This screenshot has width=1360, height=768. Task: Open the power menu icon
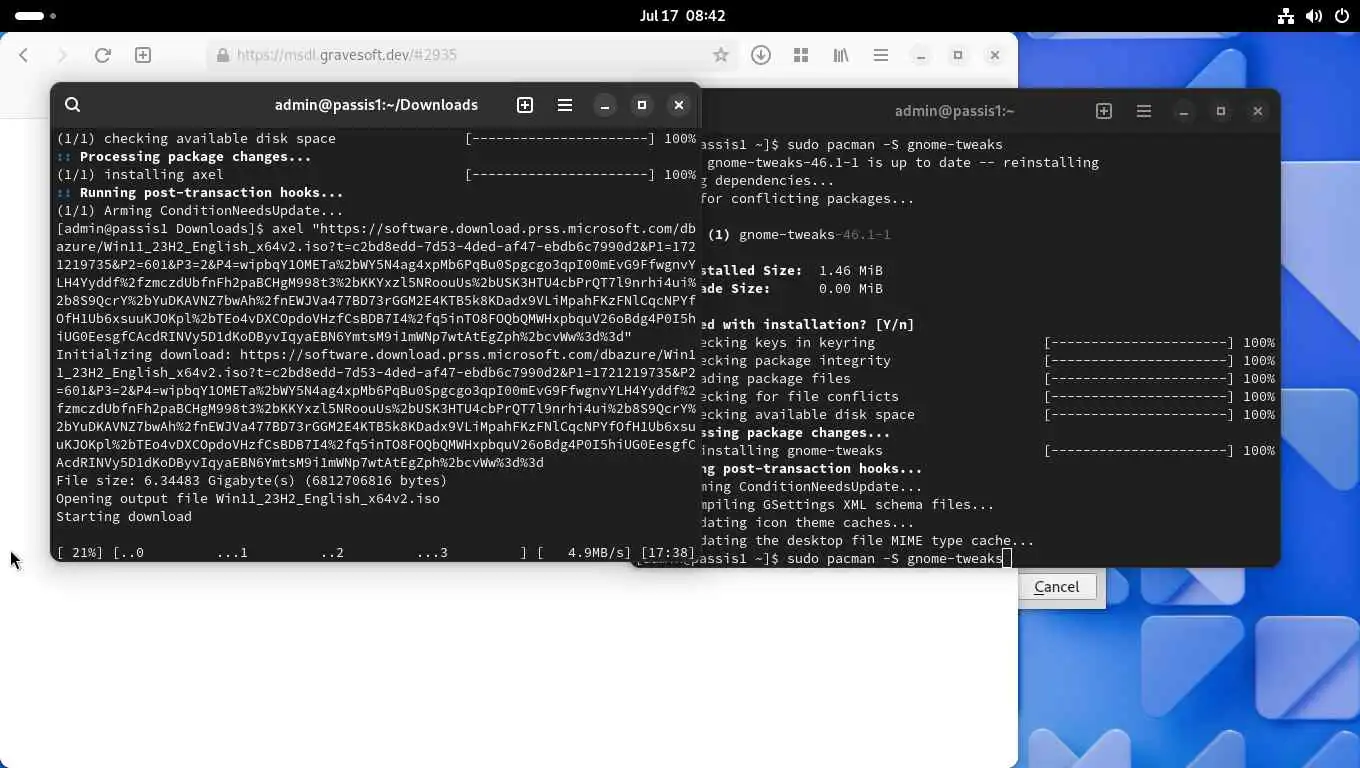1341,16
